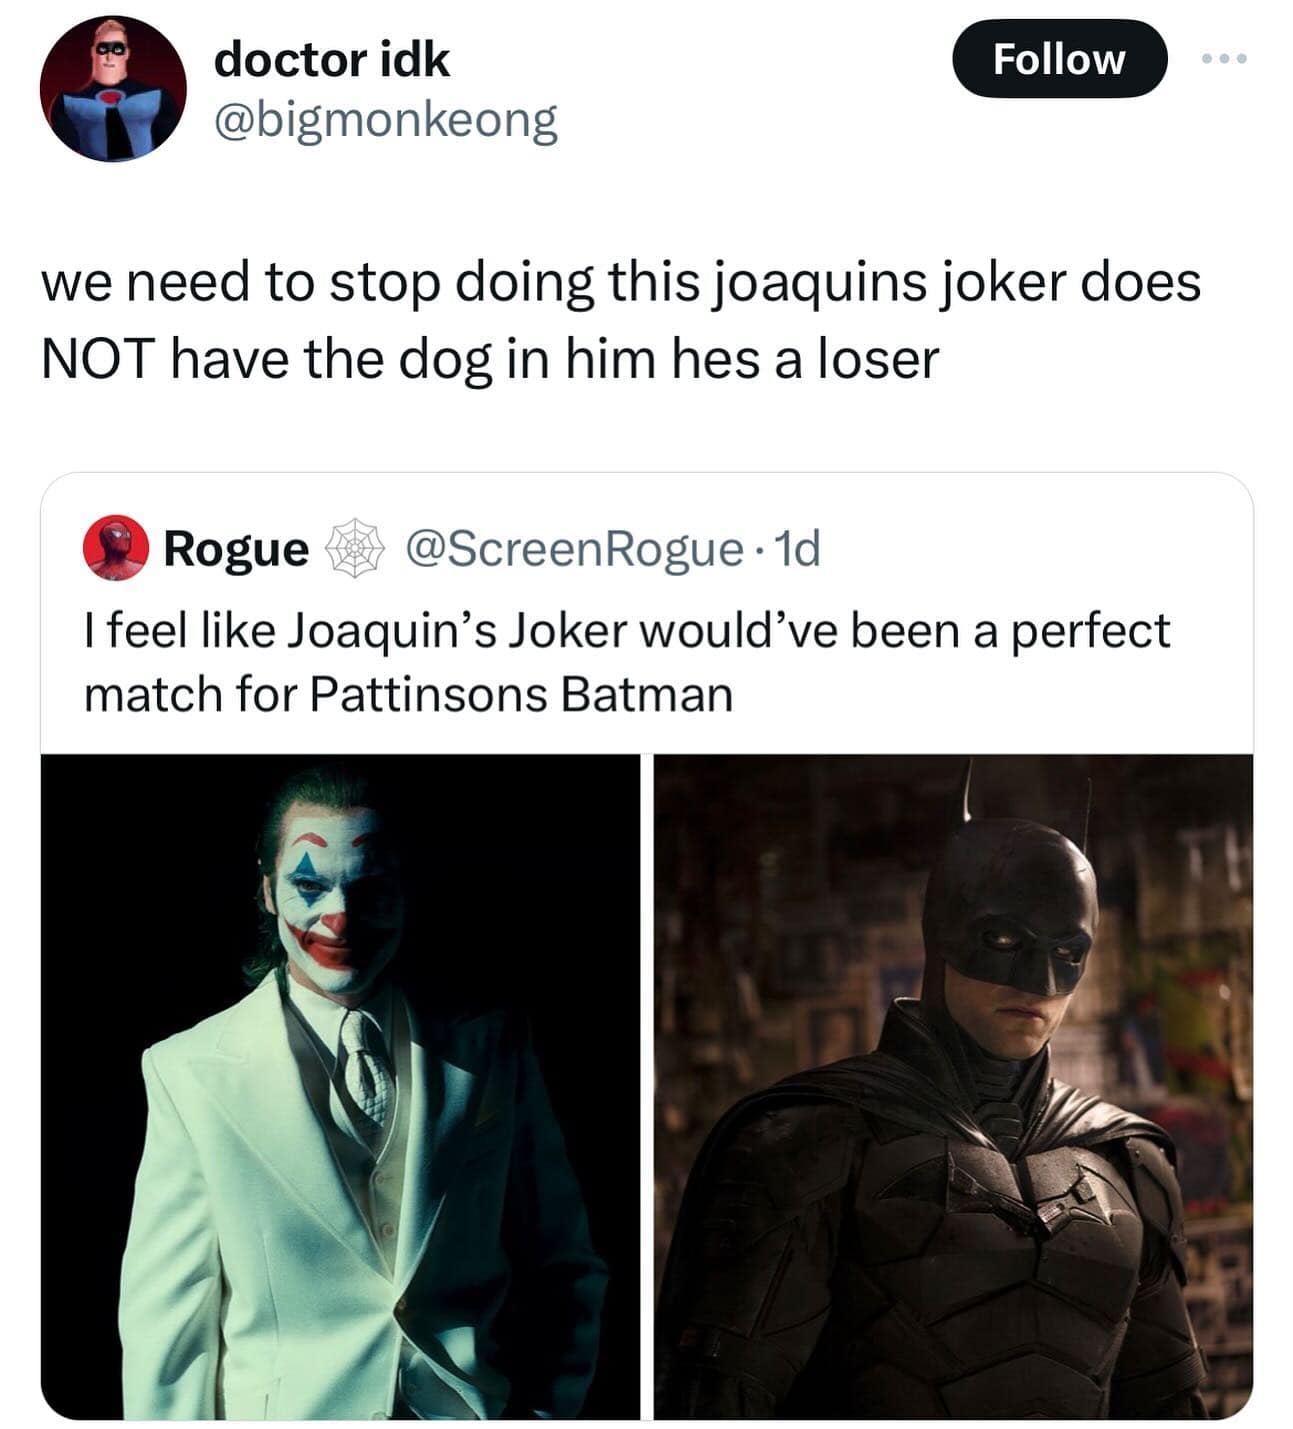Open the Batman image on the right
Viewport: 1293px width, 1429px height.
pyautogui.click(x=953, y=1086)
